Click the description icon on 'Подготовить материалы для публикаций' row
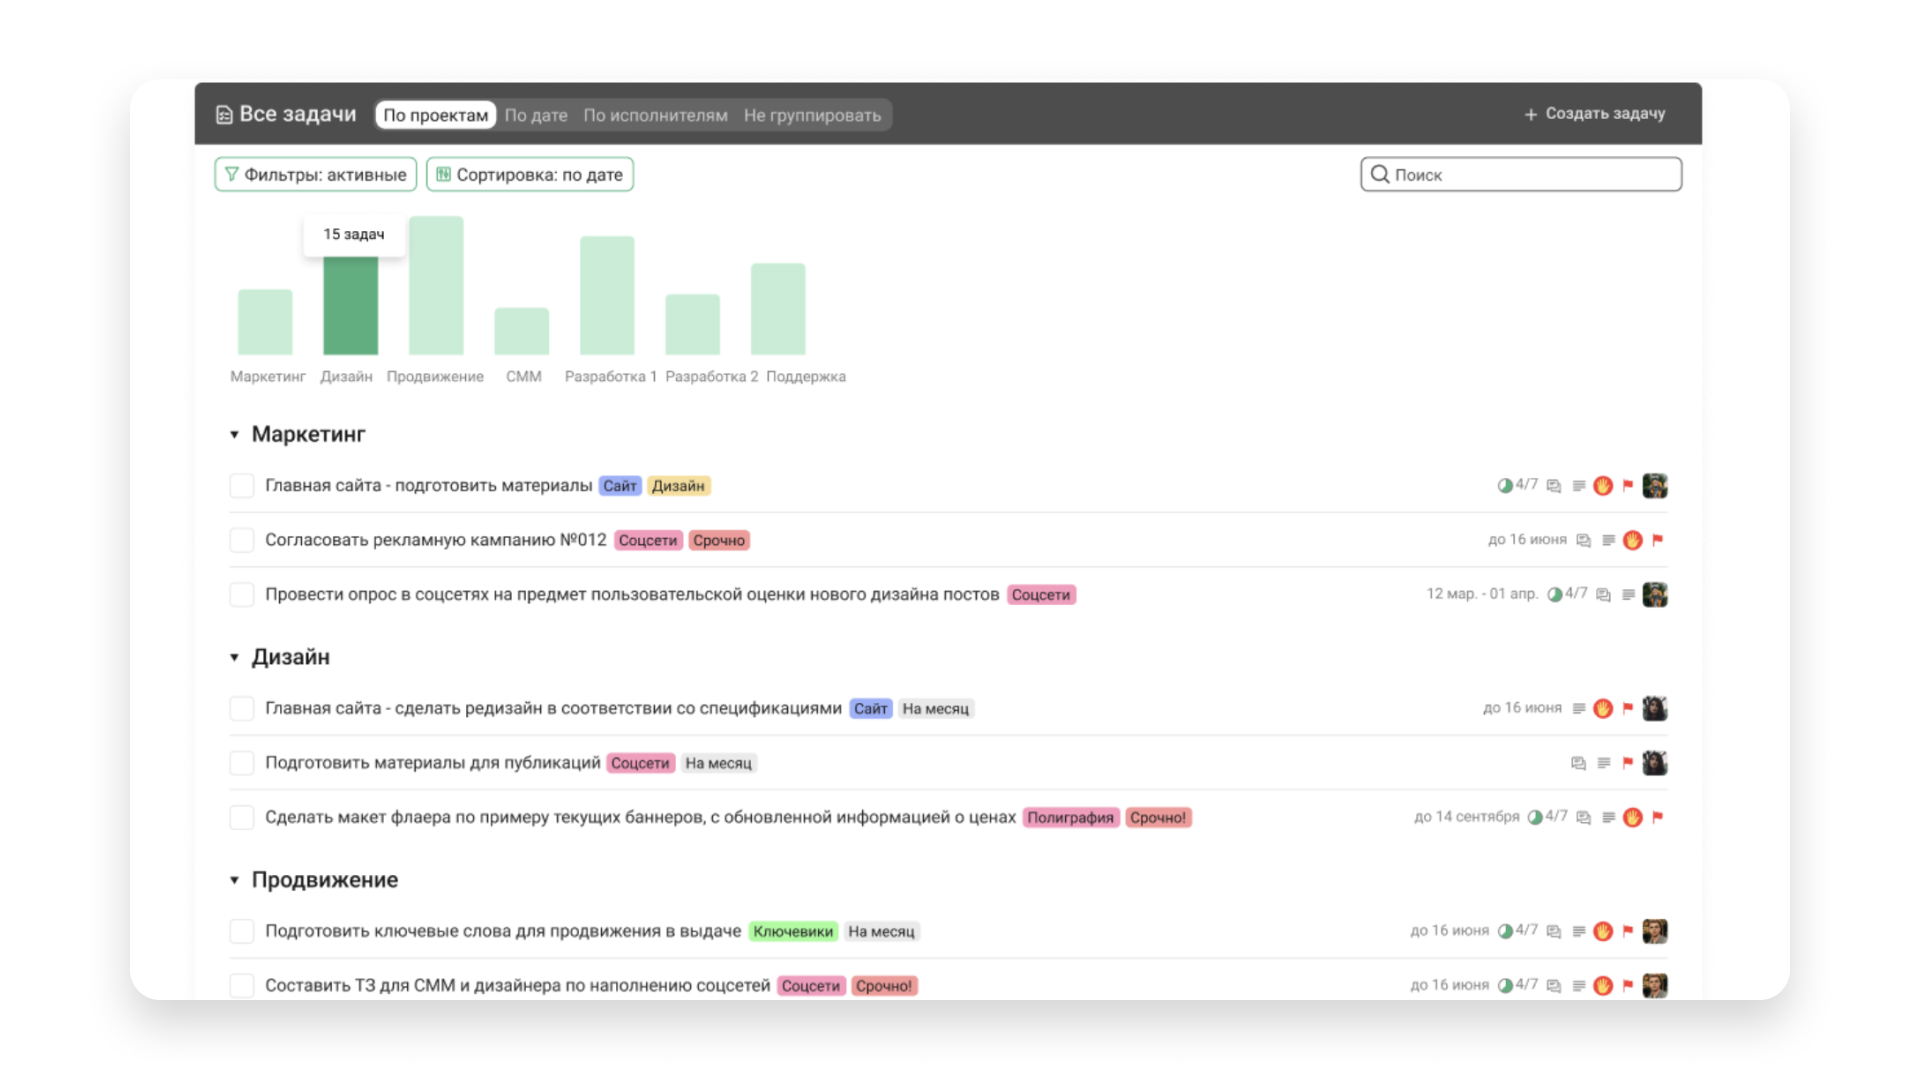This screenshot has width=1920, height=1080. pos(1603,763)
